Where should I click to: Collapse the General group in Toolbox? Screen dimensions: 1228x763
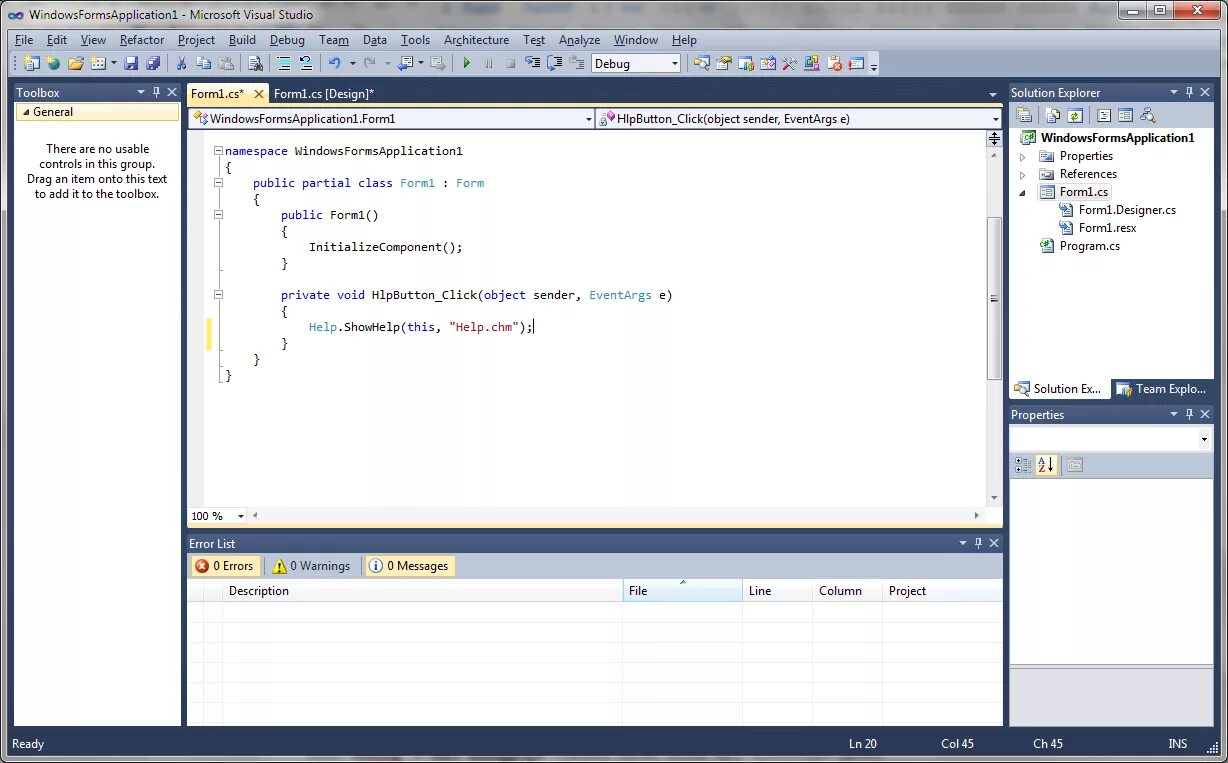click(x=24, y=112)
